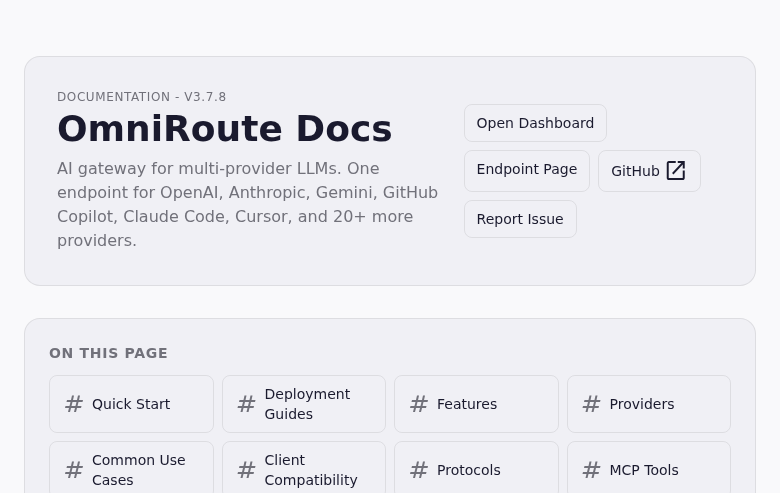Click the AI gateway description paragraph

click(248, 204)
